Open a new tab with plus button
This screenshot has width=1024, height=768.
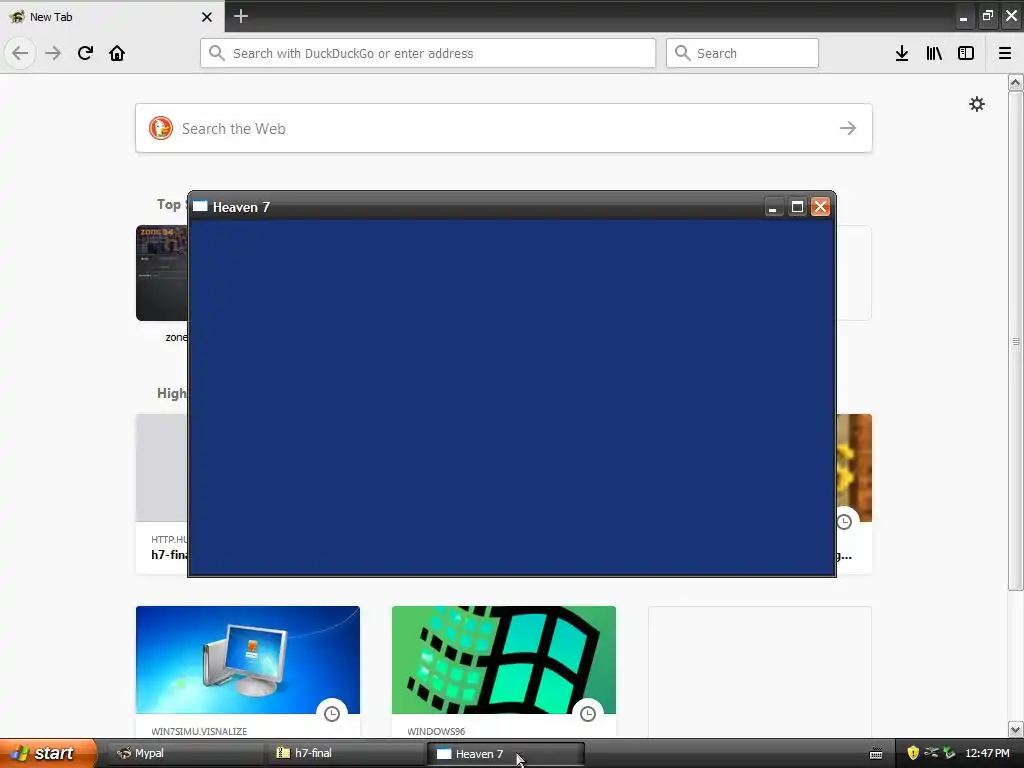pos(240,16)
